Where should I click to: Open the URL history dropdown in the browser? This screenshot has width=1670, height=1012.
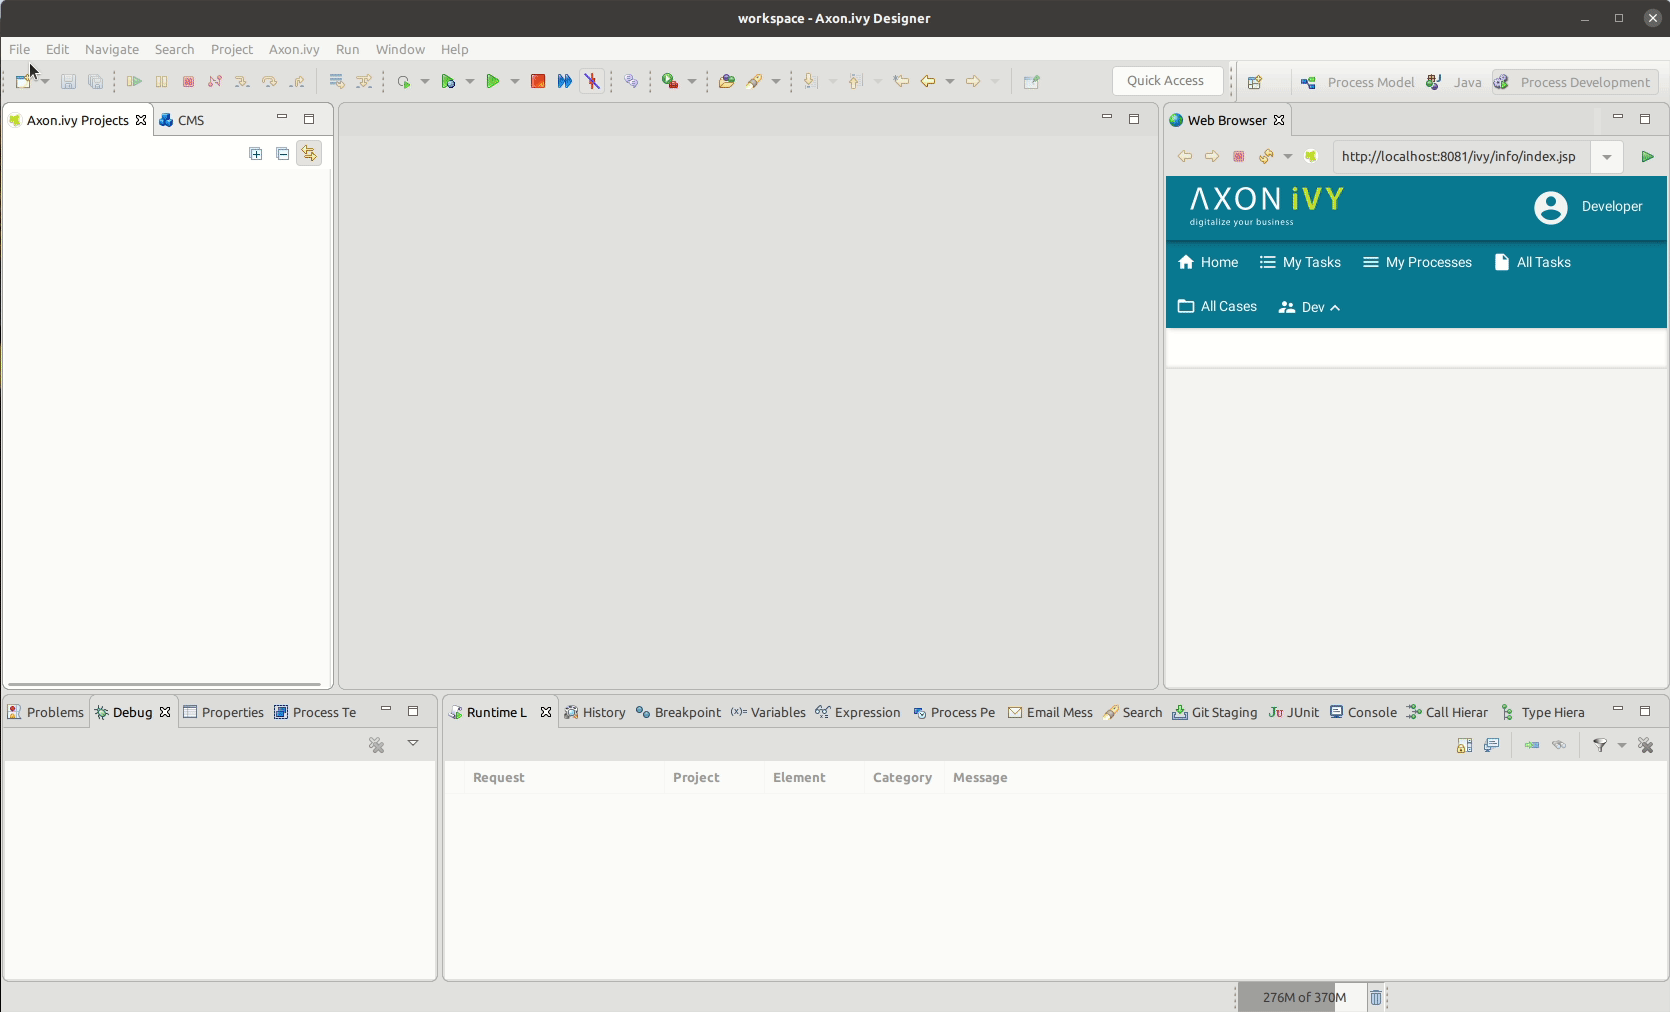click(x=1607, y=157)
